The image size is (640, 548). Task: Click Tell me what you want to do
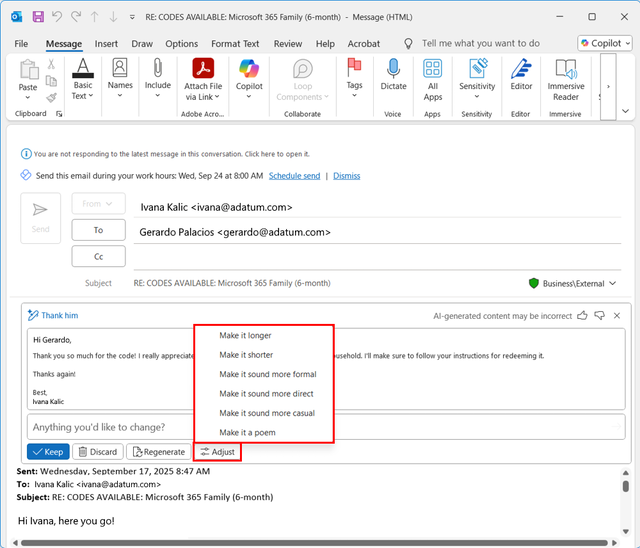pyautogui.click(x=480, y=43)
